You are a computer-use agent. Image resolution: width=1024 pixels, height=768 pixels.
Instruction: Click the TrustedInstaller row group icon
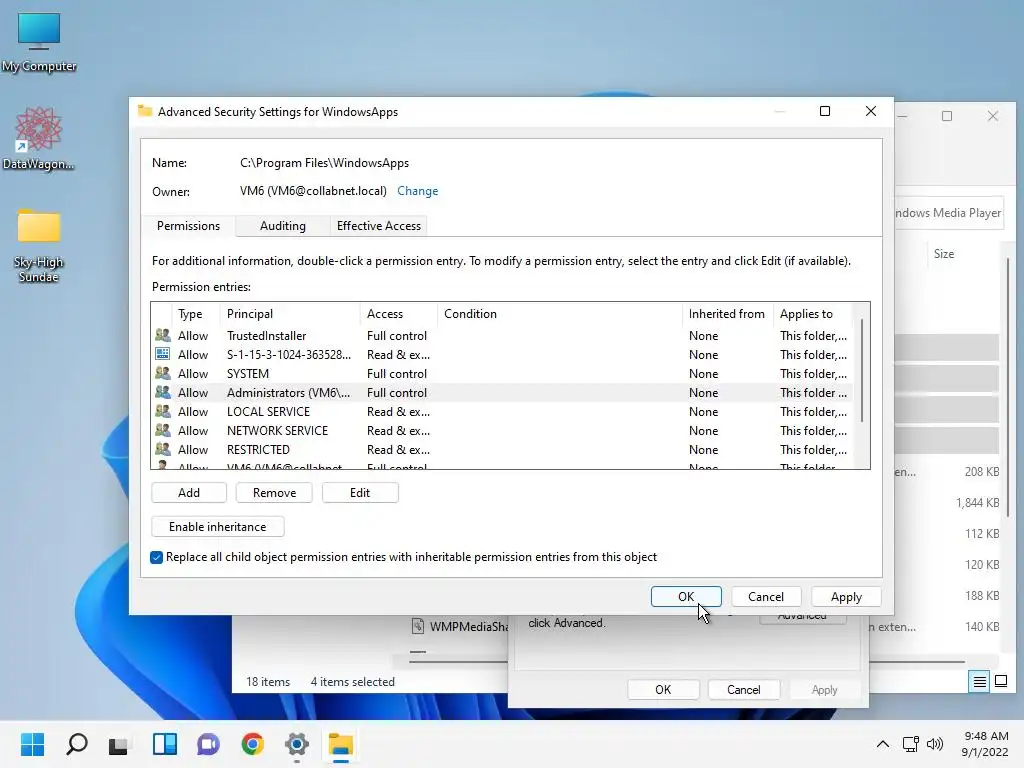point(163,336)
